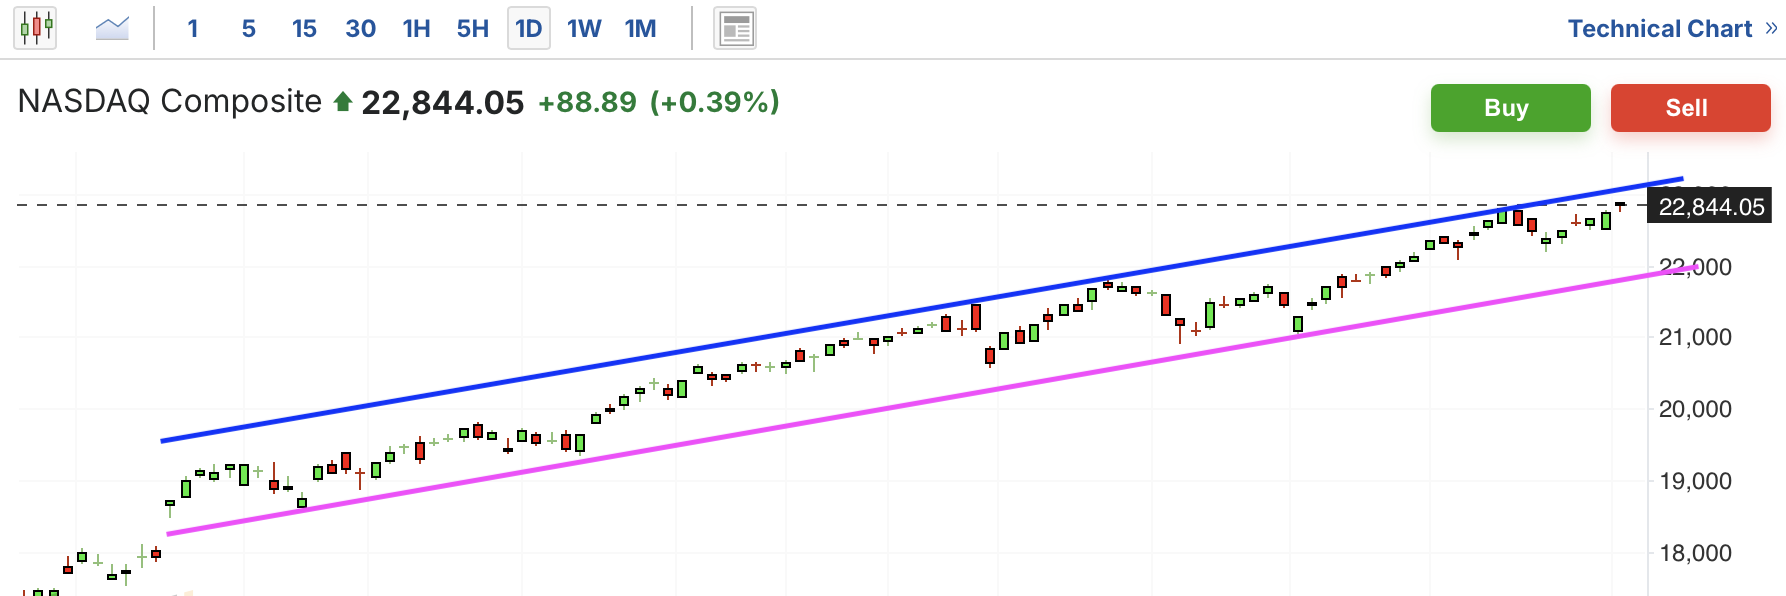Click the 21,000 axis label
The height and width of the screenshot is (596, 1786).
[x=1695, y=338]
